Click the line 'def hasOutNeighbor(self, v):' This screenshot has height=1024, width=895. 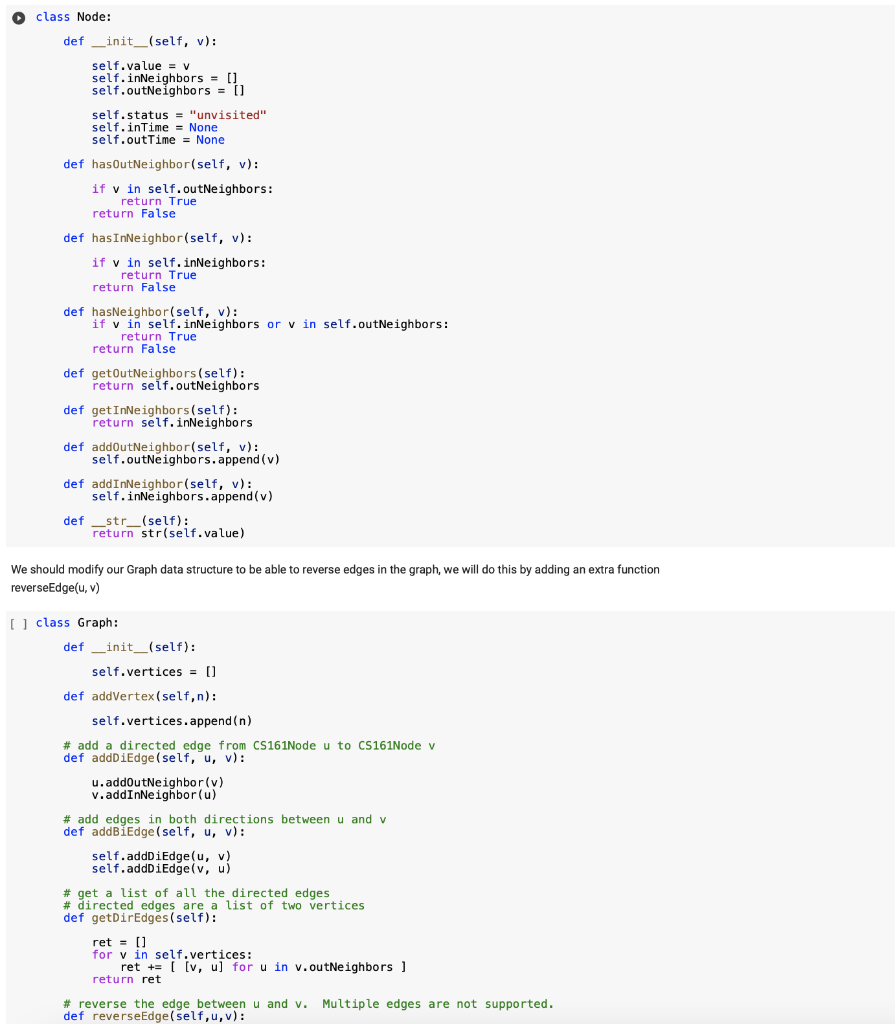pyautogui.click(x=161, y=165)
